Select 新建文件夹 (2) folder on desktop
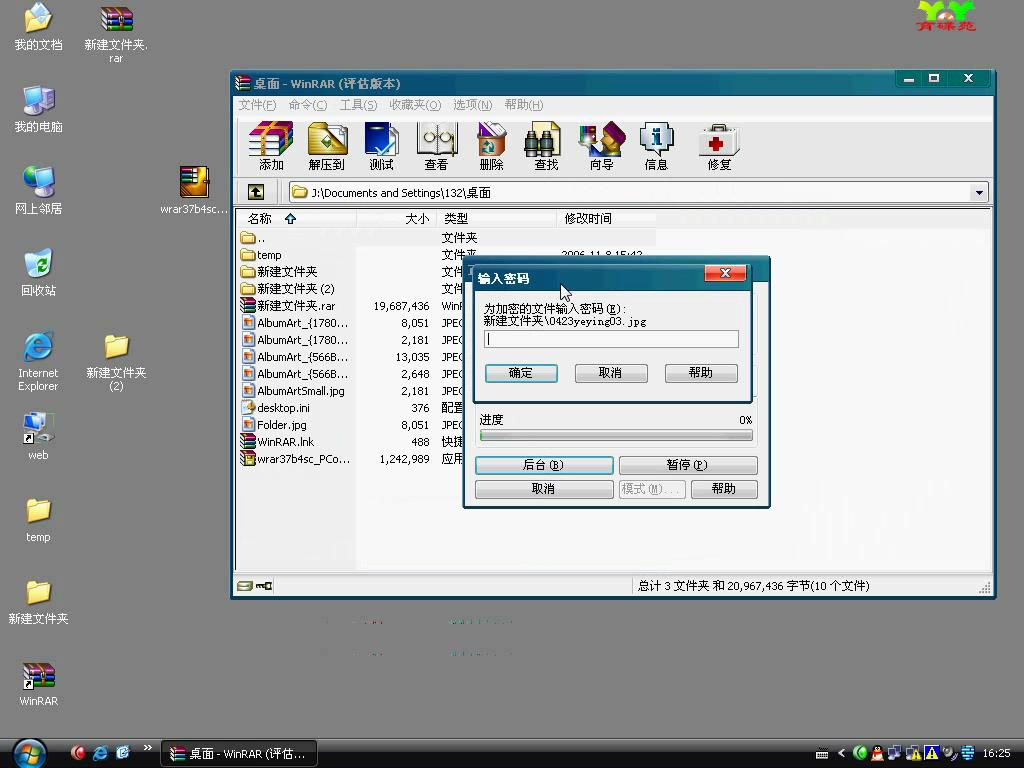This screenshot has height=768, width=1024. point(116,363)
